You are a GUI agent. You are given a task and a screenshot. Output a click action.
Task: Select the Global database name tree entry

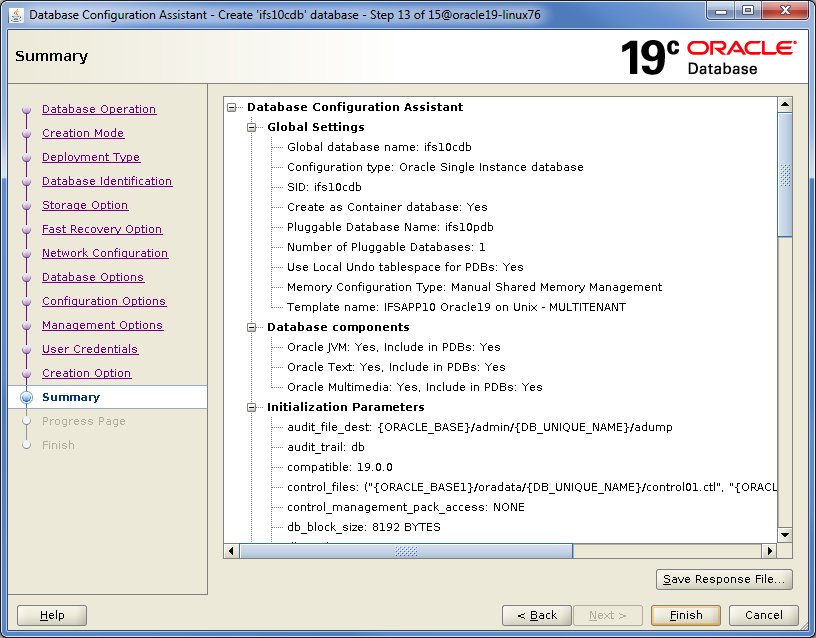click(x=379, y=147)
